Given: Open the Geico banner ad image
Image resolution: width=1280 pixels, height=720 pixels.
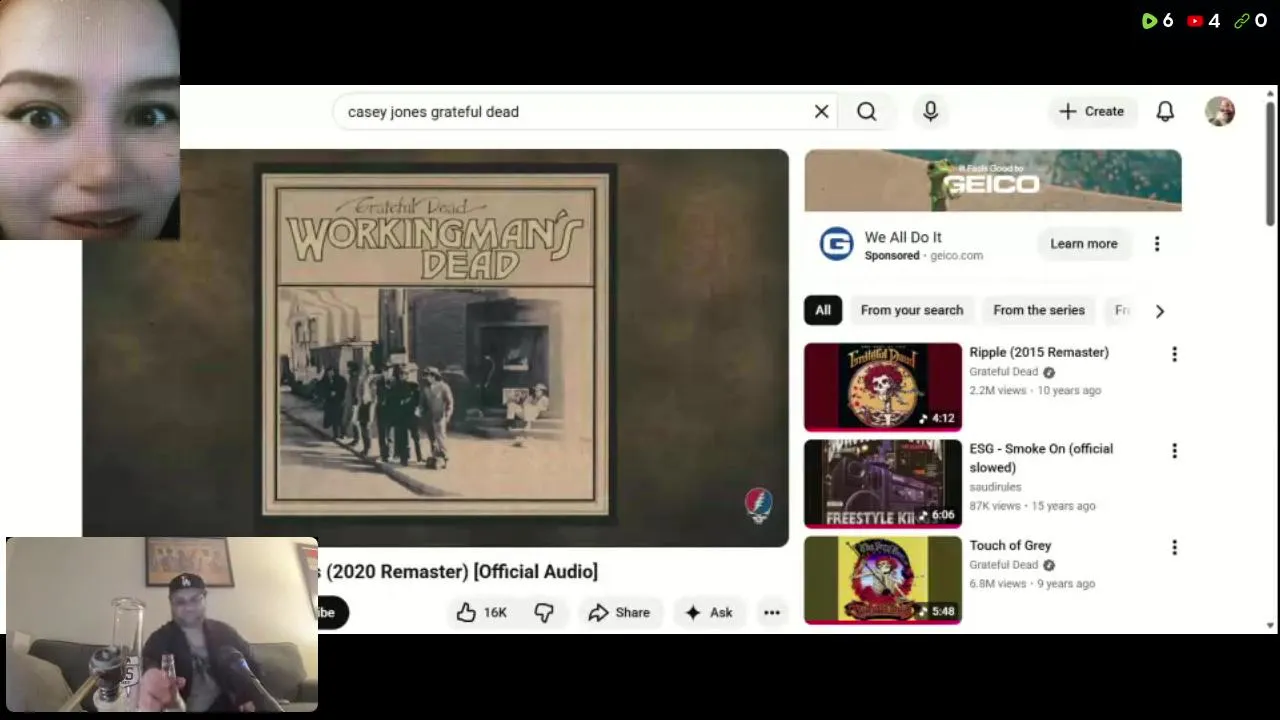Looking at the screenshot, I should [x=993, y=181].
